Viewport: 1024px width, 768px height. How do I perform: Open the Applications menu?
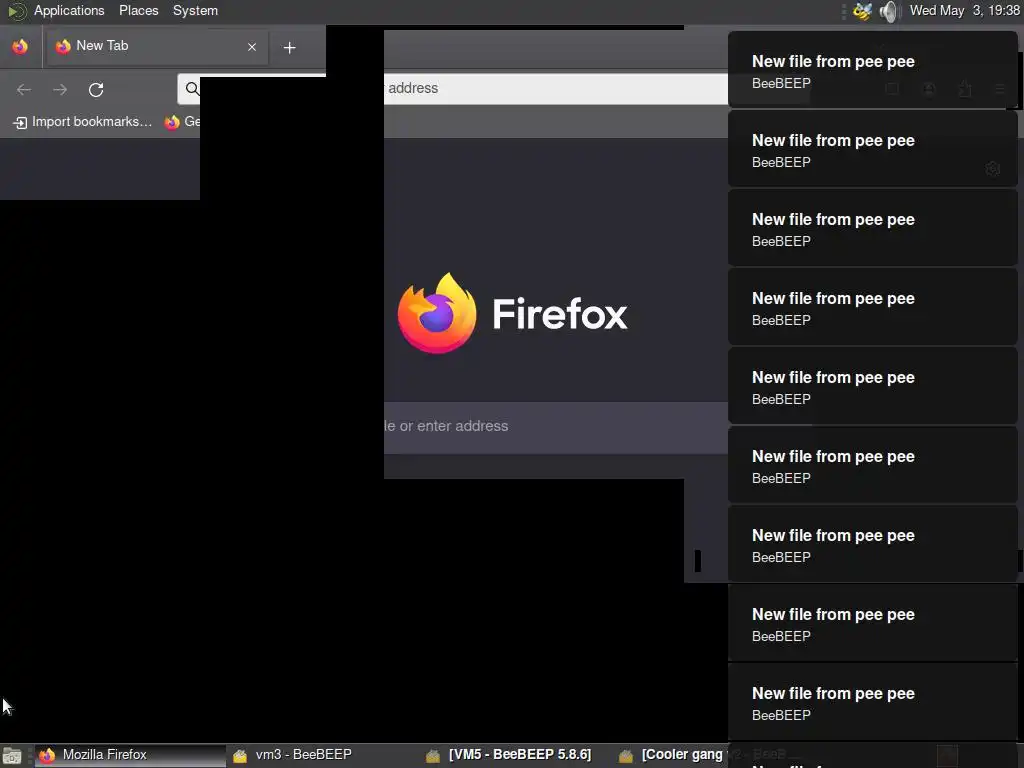pyautogui.click(x=69, y=10)
